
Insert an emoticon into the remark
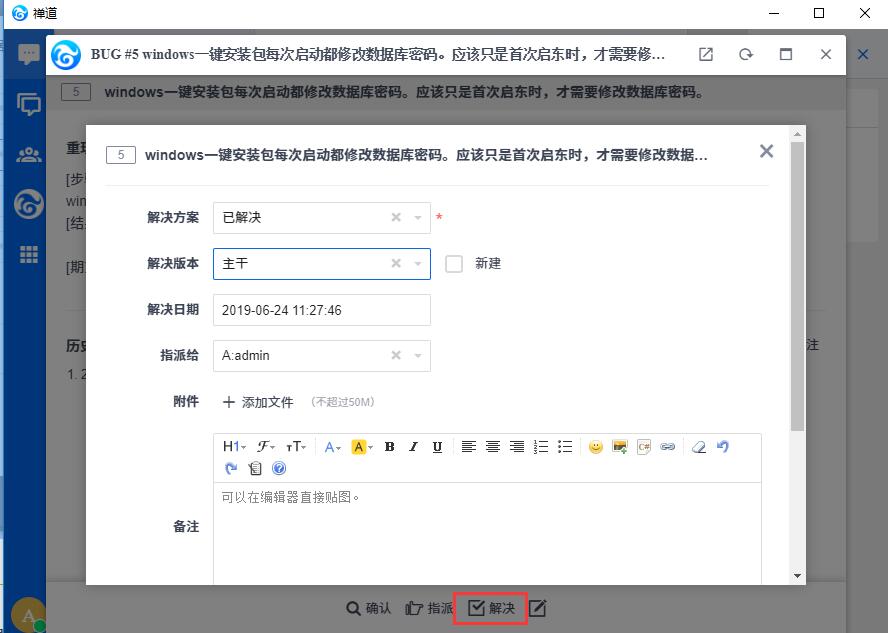point(596,447)
